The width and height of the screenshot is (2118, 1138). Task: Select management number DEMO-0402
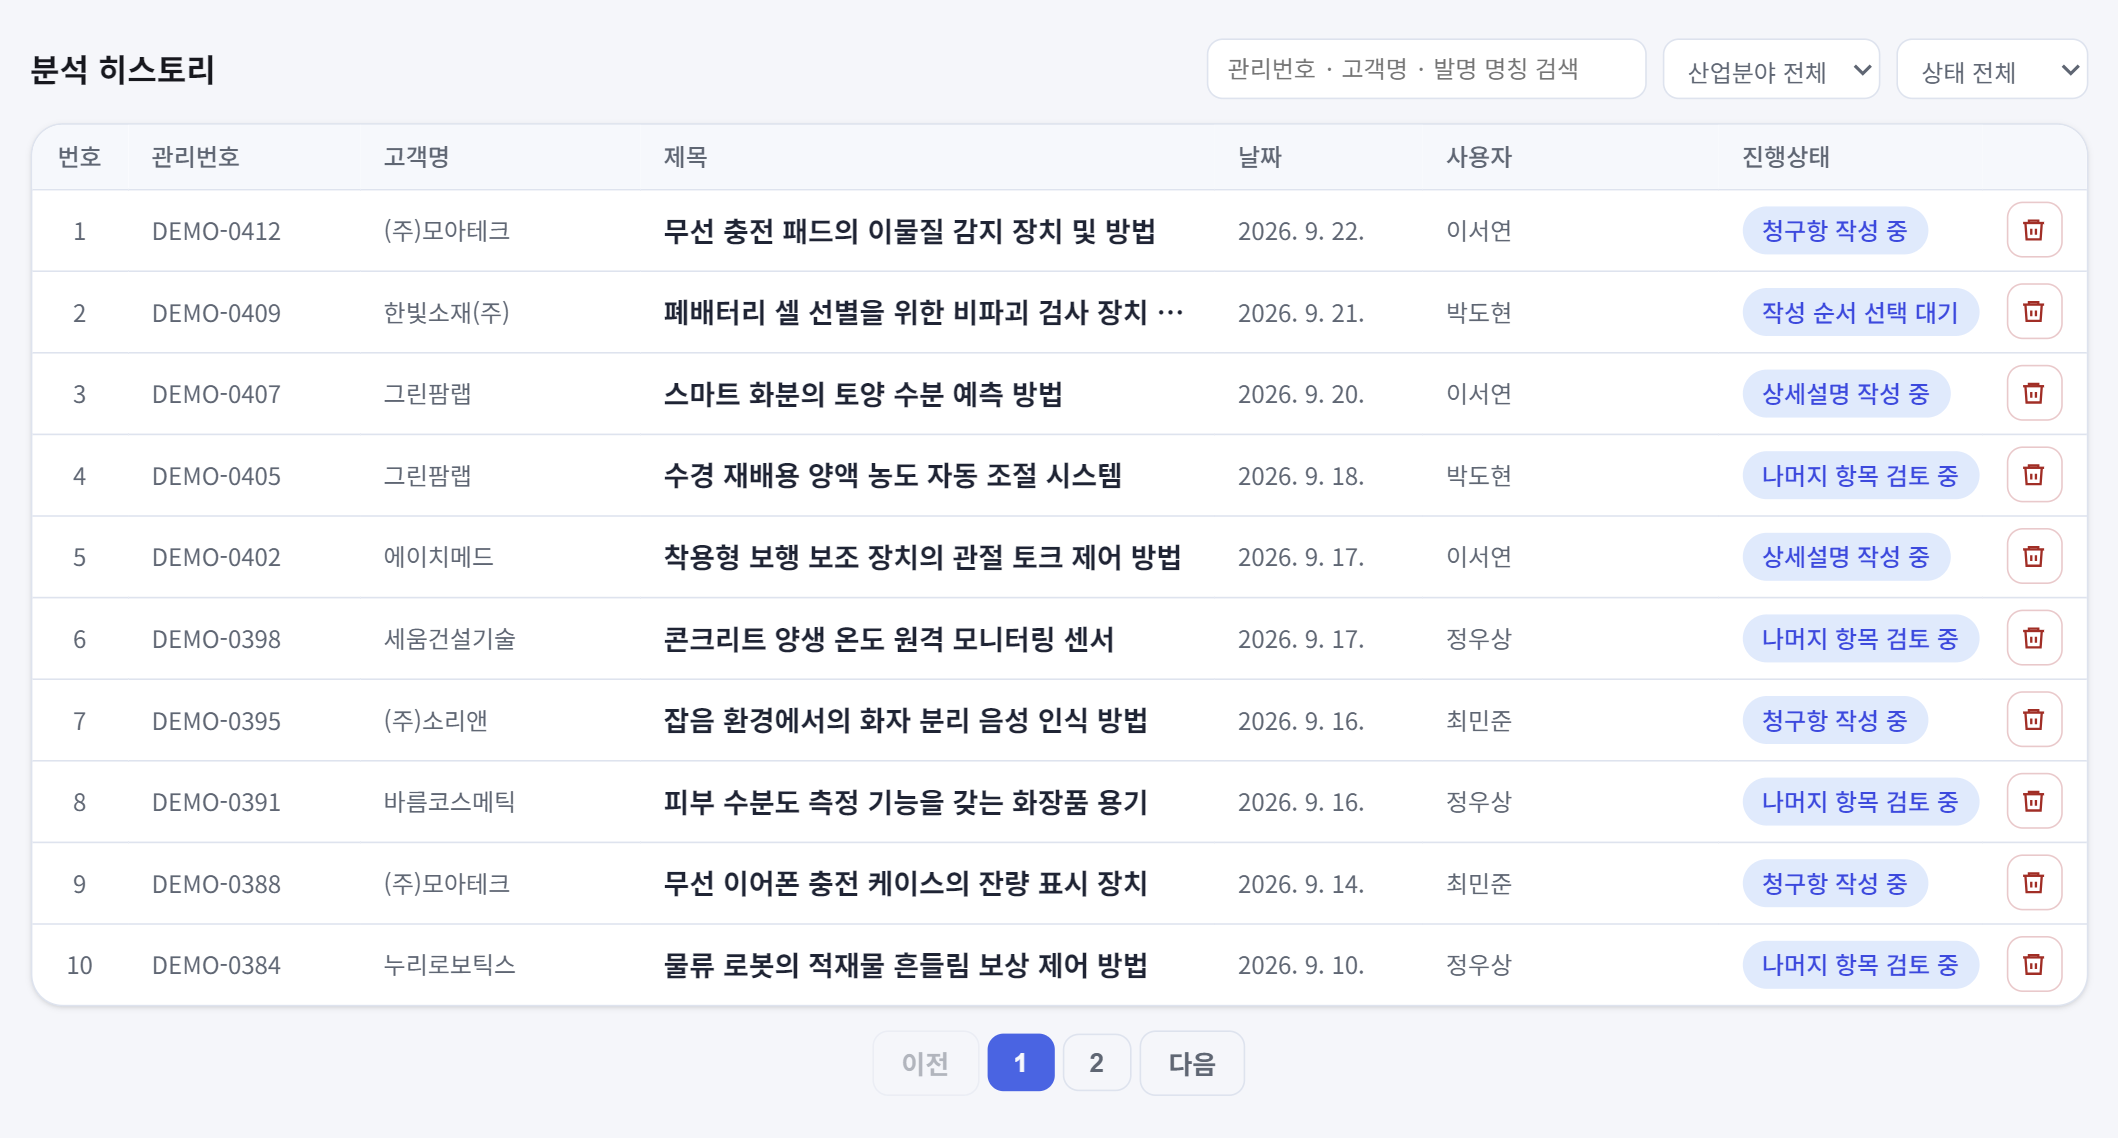(x=216, y=557)
